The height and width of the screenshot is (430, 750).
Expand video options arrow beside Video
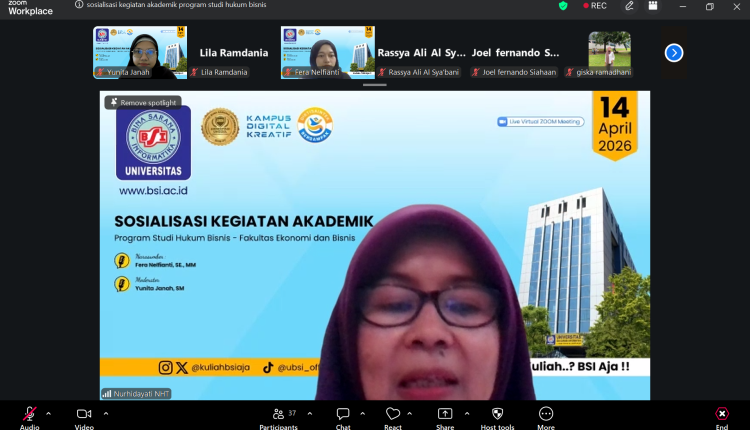click(106, 414)
